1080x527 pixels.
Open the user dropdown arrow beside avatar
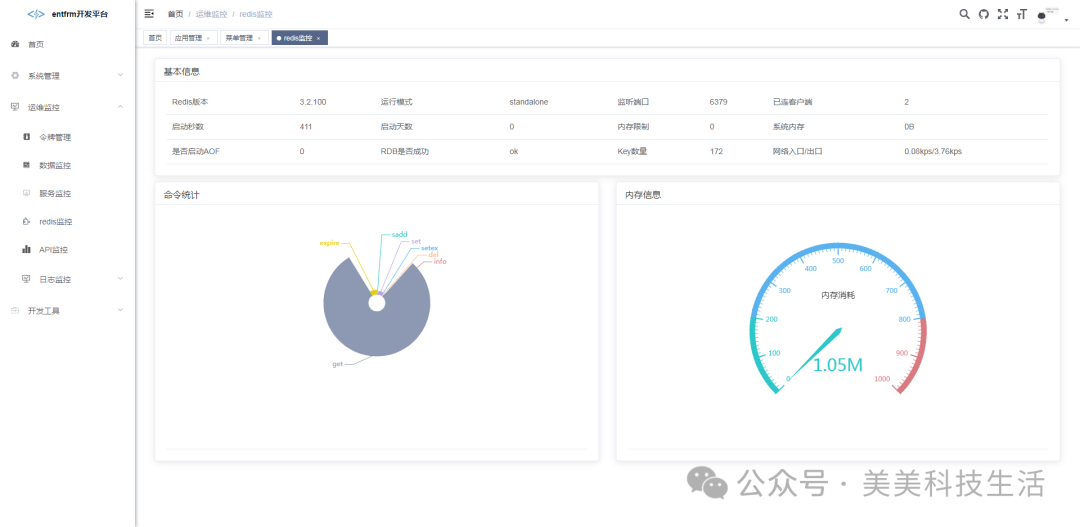click(1066, 21)
